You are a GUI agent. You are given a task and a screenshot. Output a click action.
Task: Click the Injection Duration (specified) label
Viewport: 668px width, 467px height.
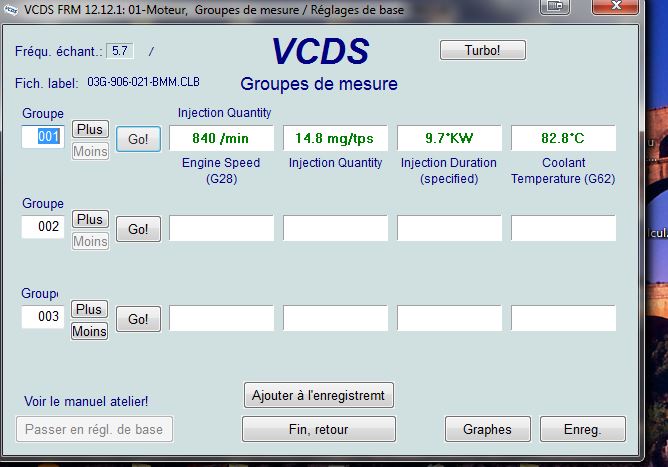pyautogui.click(x=449, y=170)
